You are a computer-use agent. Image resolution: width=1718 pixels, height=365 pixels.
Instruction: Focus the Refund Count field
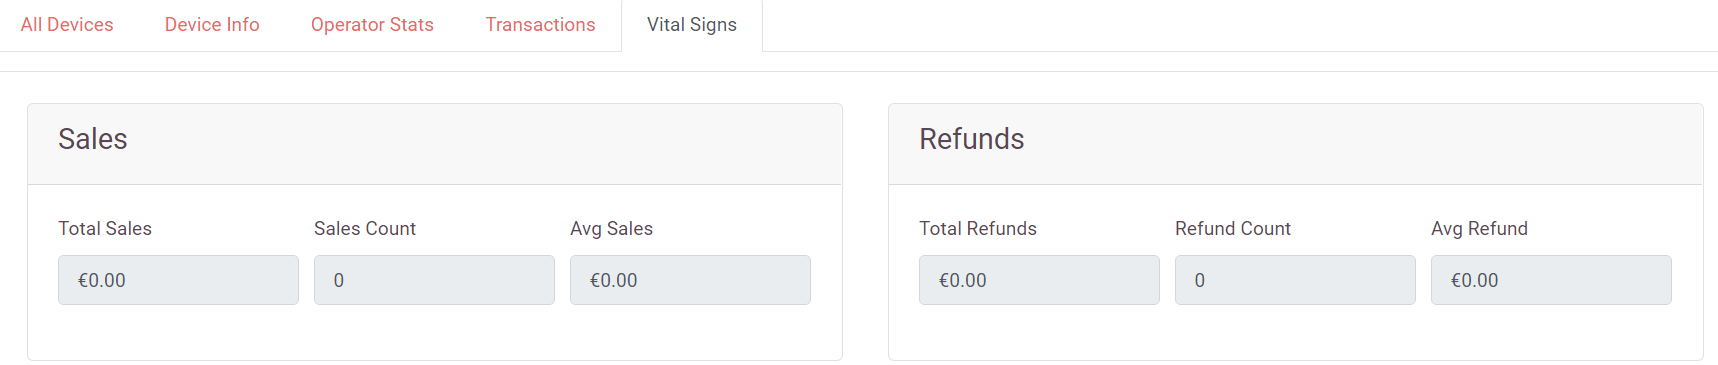pos(1295,280)
